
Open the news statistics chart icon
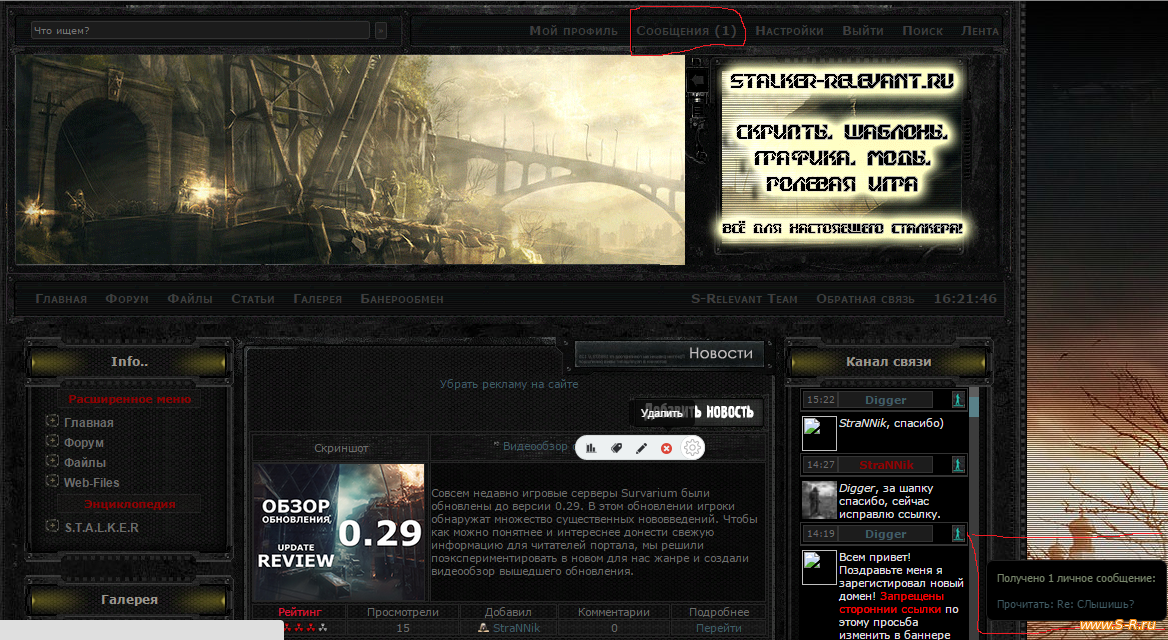[x=591, y=448]
